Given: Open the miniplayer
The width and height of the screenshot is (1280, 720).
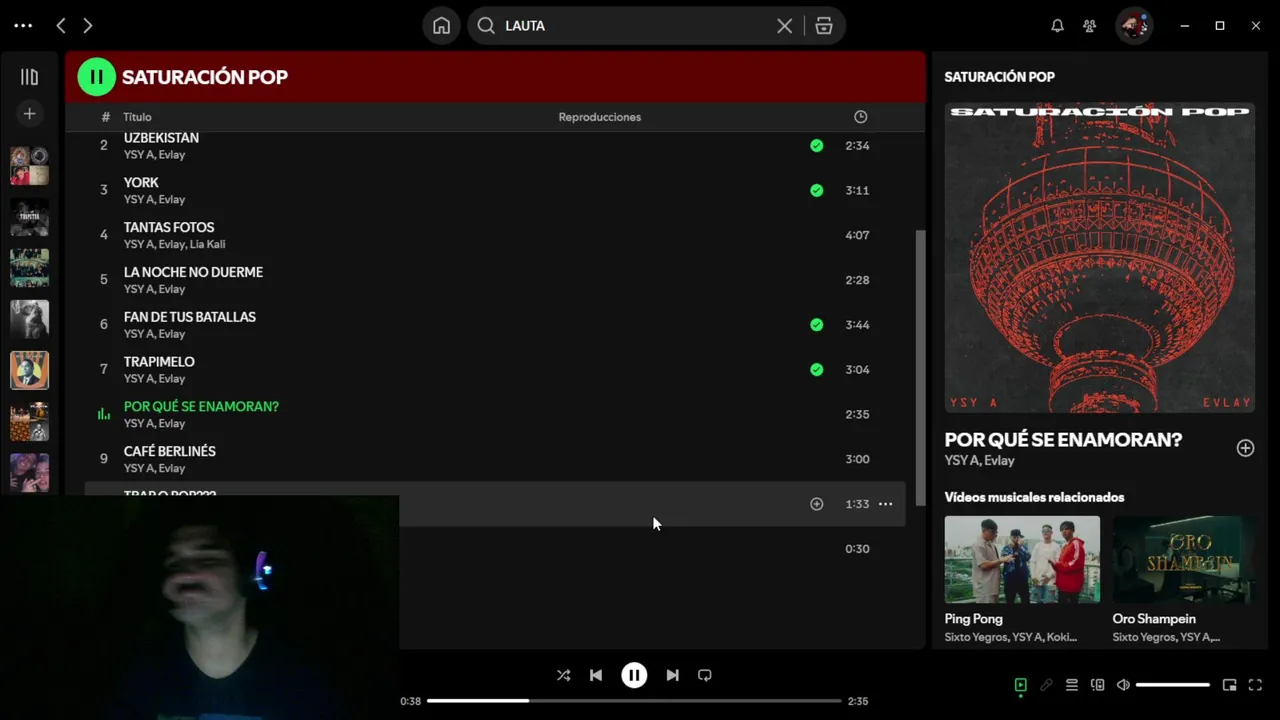Looking at the screenshot, I should coord(1230,685).
